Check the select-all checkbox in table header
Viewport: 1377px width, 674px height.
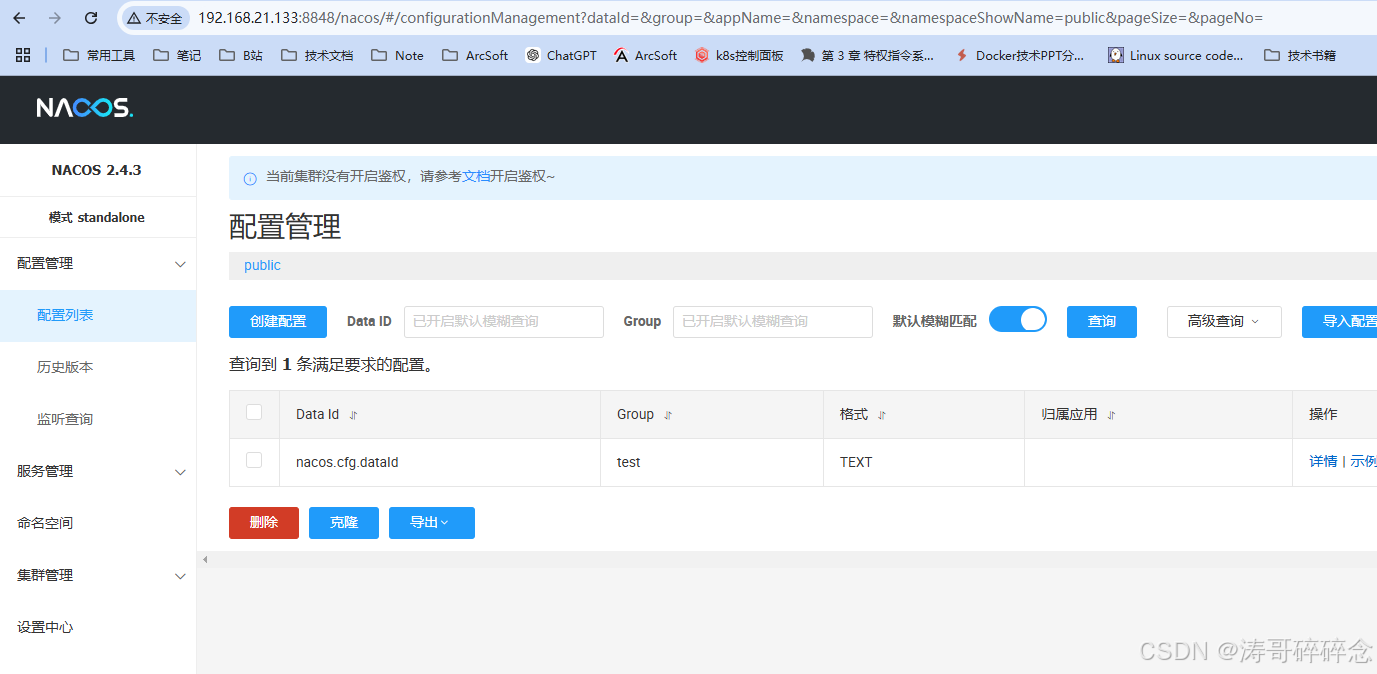(x=253, y=412)
